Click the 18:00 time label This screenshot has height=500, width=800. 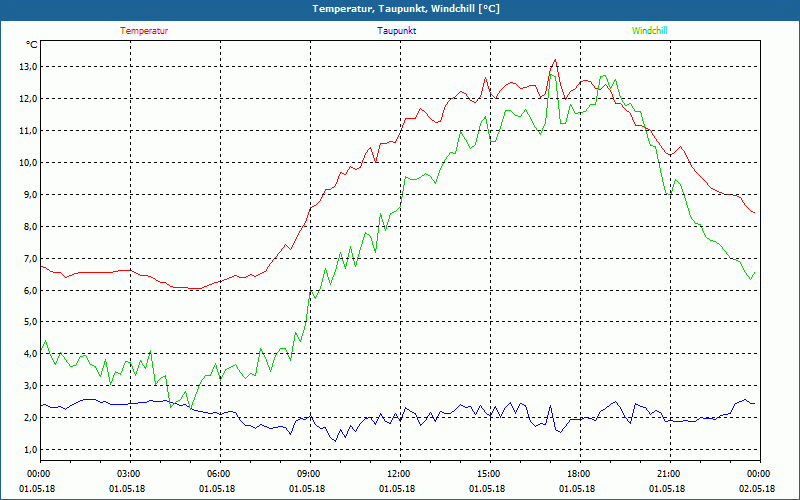[x=577, y=473]
